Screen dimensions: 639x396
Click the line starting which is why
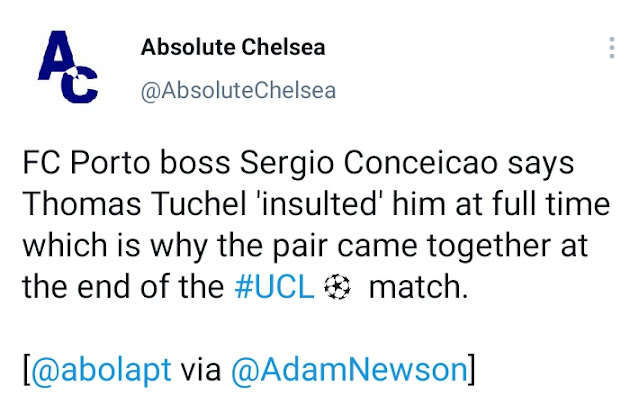[305, 246]
